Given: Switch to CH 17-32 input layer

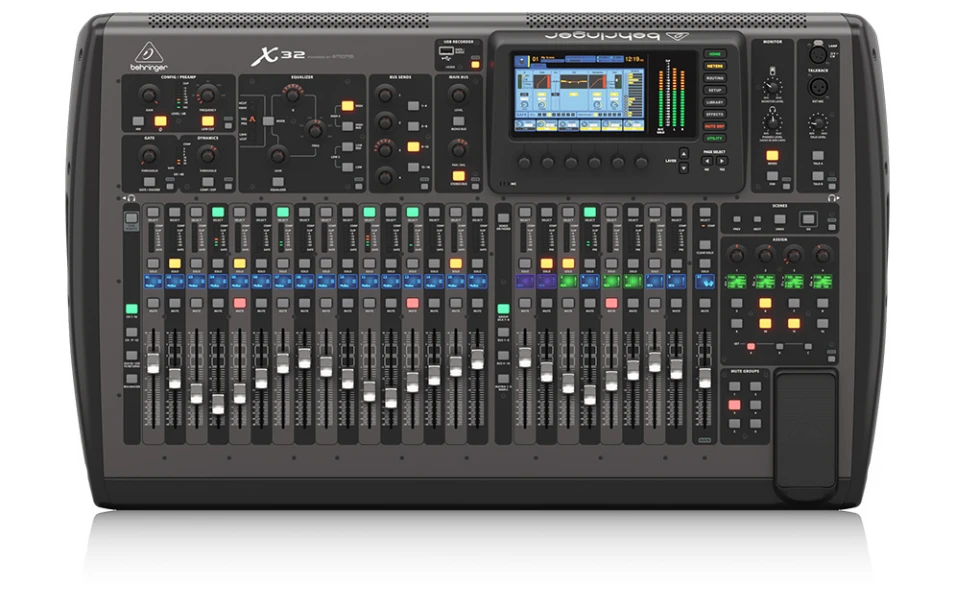Looking at the screenshot, I should pyautogui.click(x=132, y=333).
